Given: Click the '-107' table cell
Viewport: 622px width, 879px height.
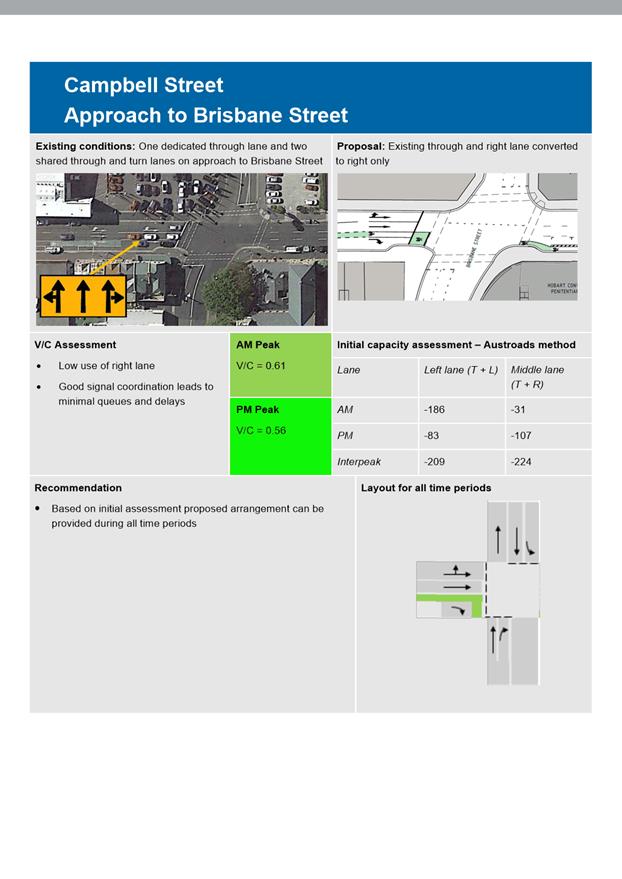Looking at the screenshot, I should (x=521, y=436).
